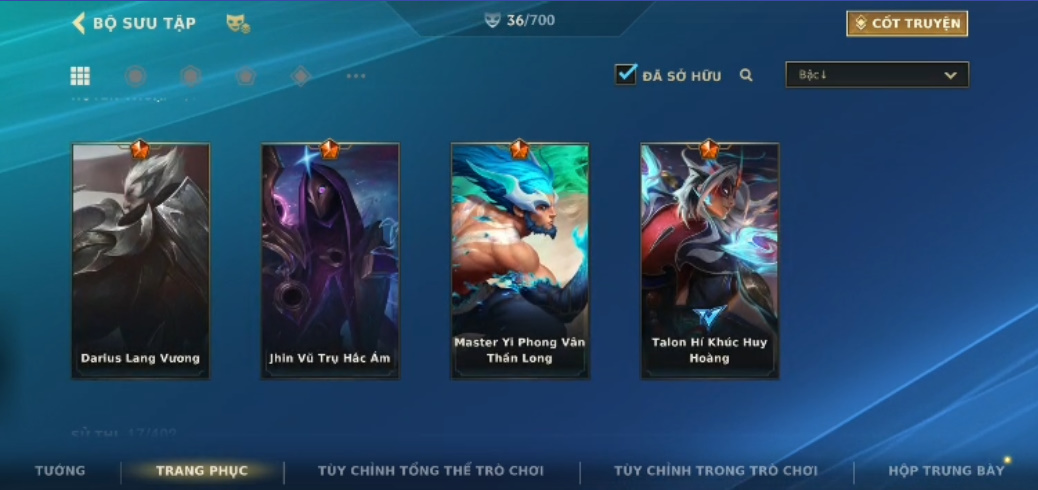Open the three-dots more filters icon
Screen dimensions: 1038x490
(356, 76)
